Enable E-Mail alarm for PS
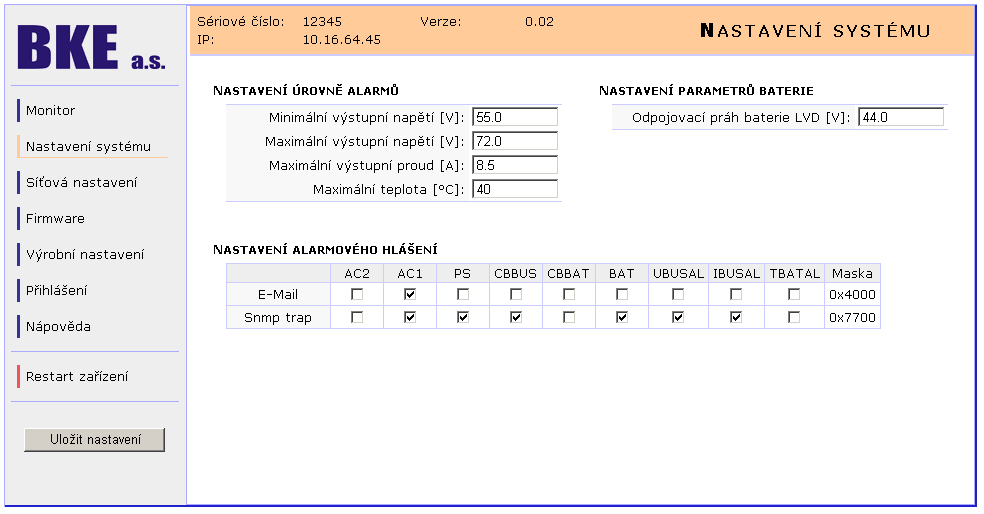 (x=463, y=294)
